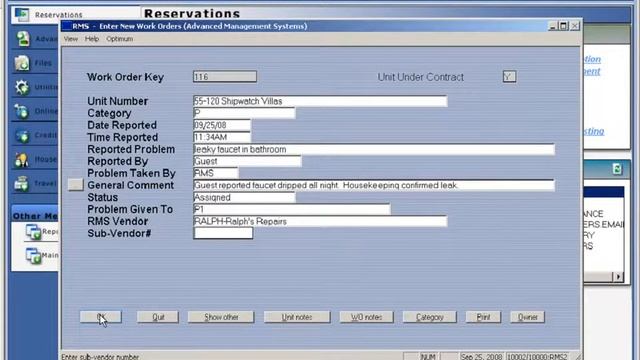Click the Online sidebar icon
640x360 pixels.
pyautogui.click(x=22, y=111)
